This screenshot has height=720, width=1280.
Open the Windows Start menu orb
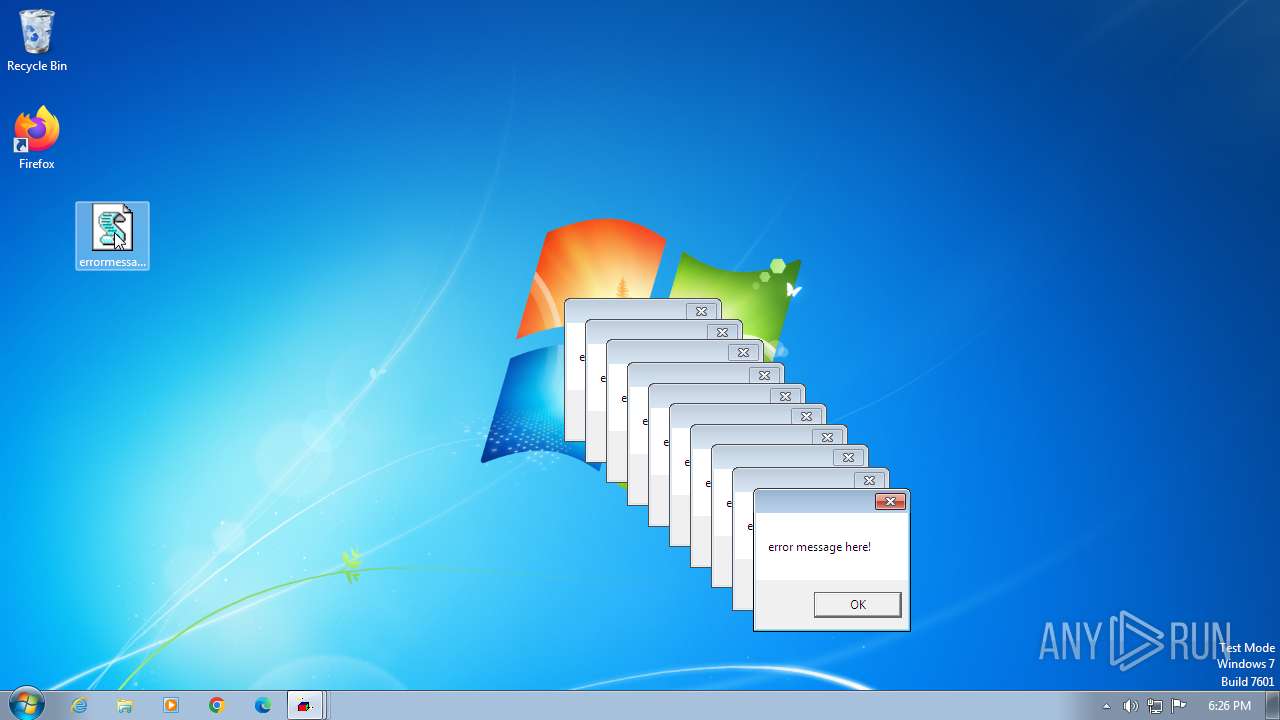(x=25, y=704)
